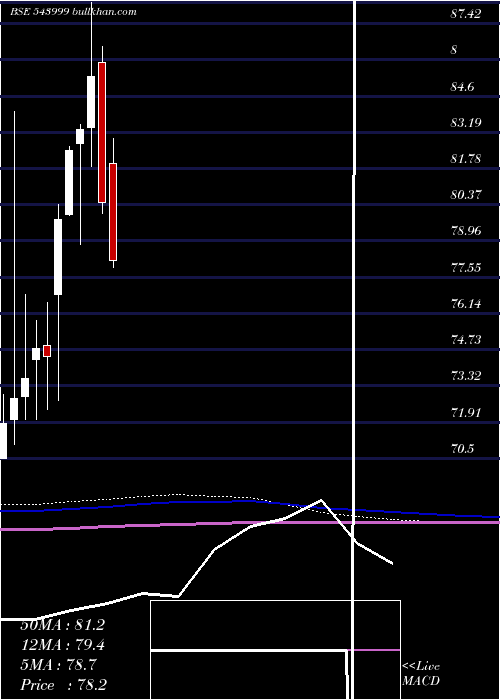Click the small red candlestick near 74.73
This screenshot has height=700, width=500.
point(47,351)
